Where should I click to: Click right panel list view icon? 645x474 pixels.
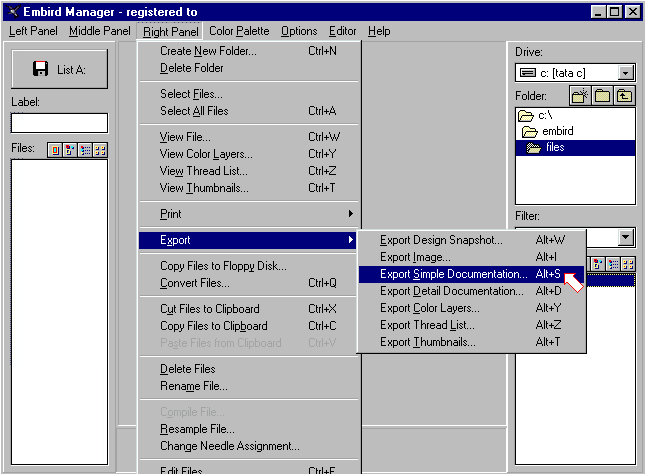point(613,264)
